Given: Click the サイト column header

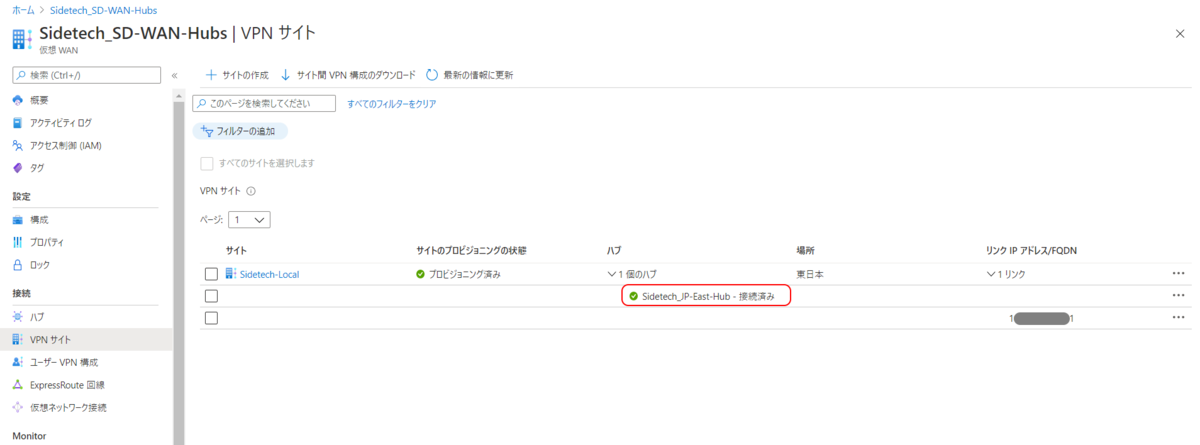Looking at the screenshot, I should click(x=236, y=249).
